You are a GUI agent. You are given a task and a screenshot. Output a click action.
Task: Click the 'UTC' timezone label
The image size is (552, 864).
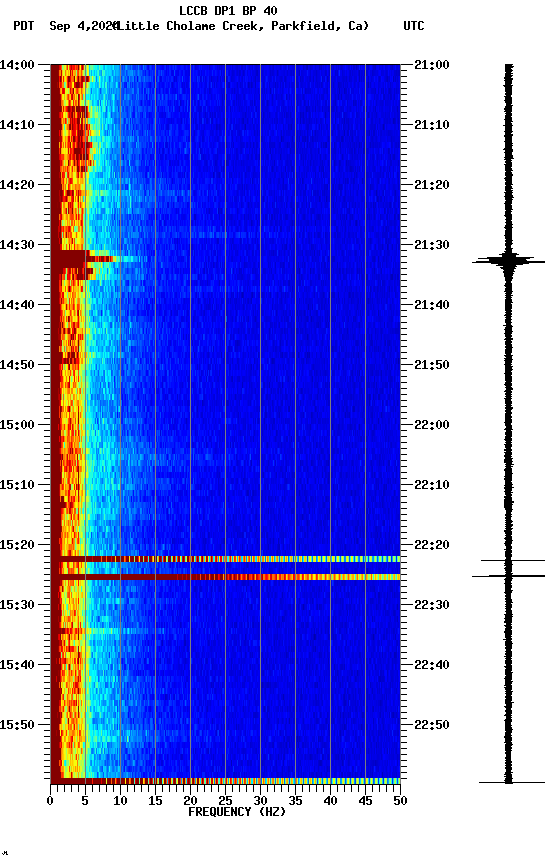coord(414,26)
